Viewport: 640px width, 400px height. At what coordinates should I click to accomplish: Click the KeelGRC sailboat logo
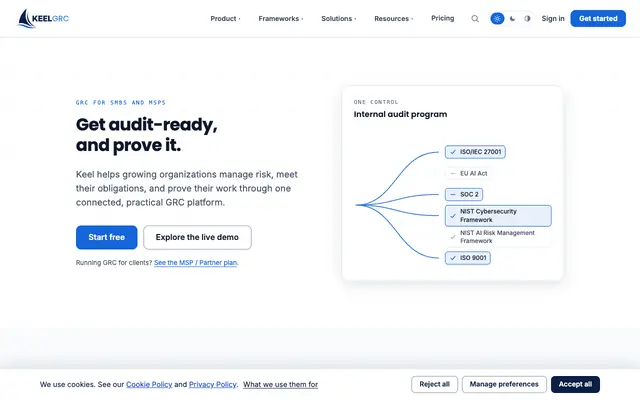click(x=43, y=18)
